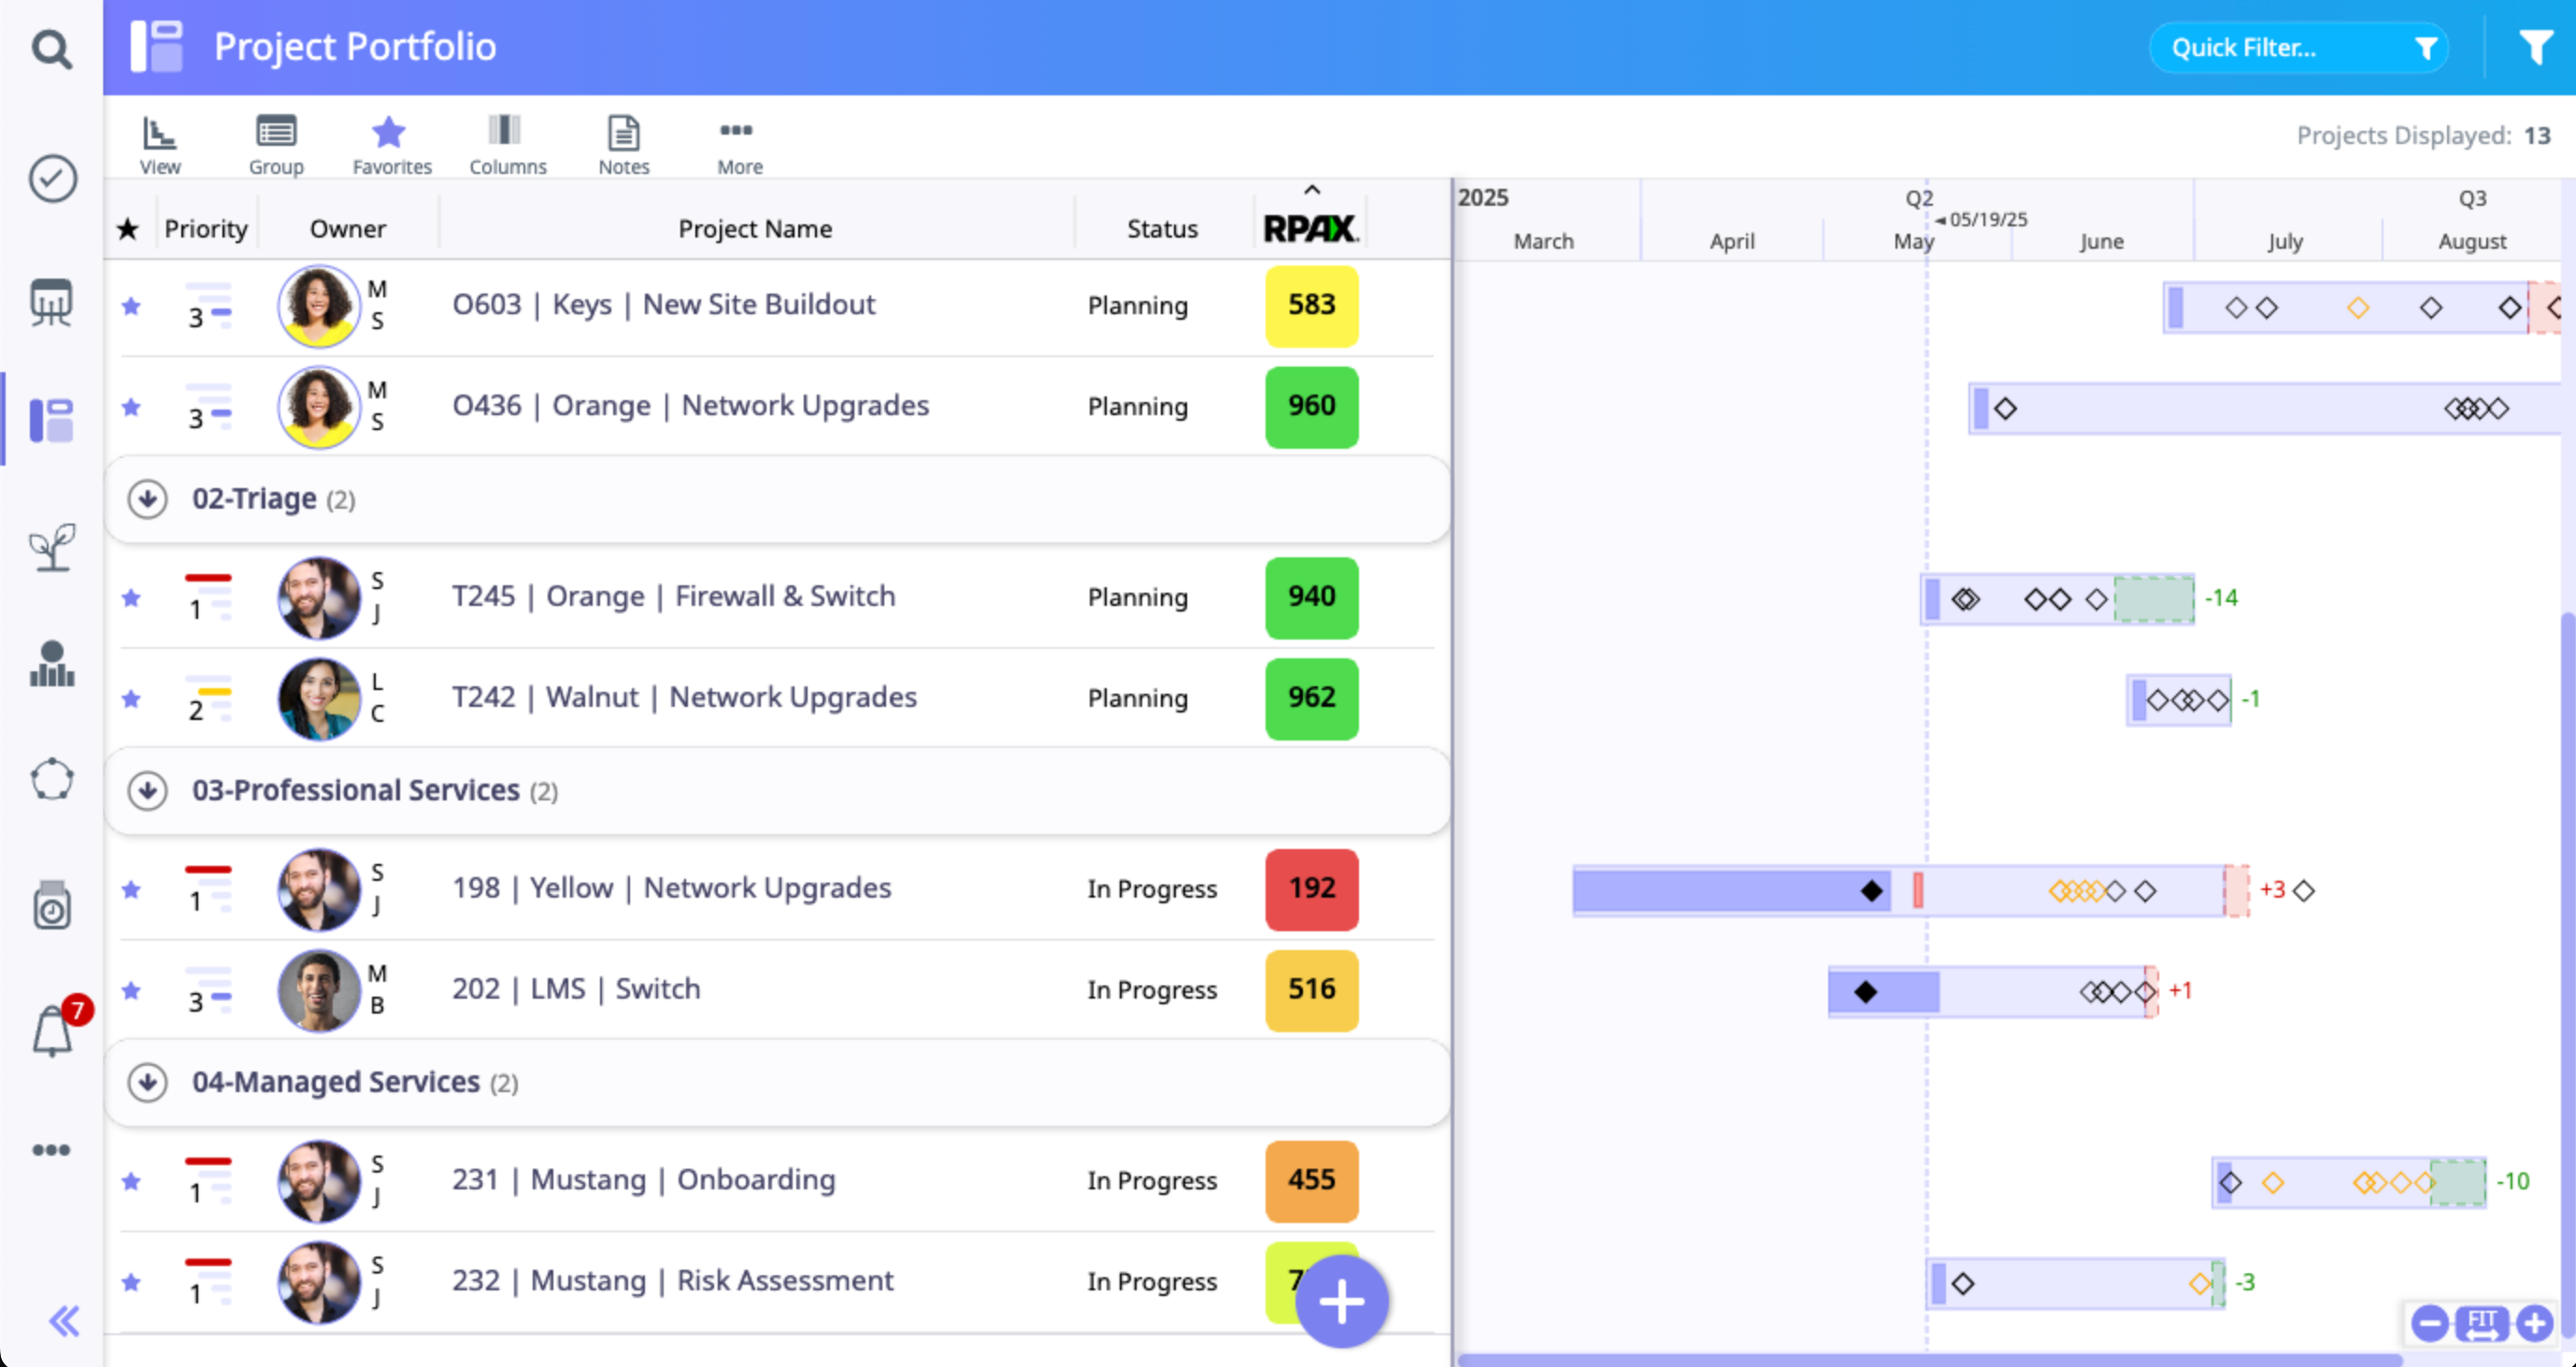Collapse the 02-Triage group
The height and width of the screenshot is (1367, 2576).
tap(147, 498)
